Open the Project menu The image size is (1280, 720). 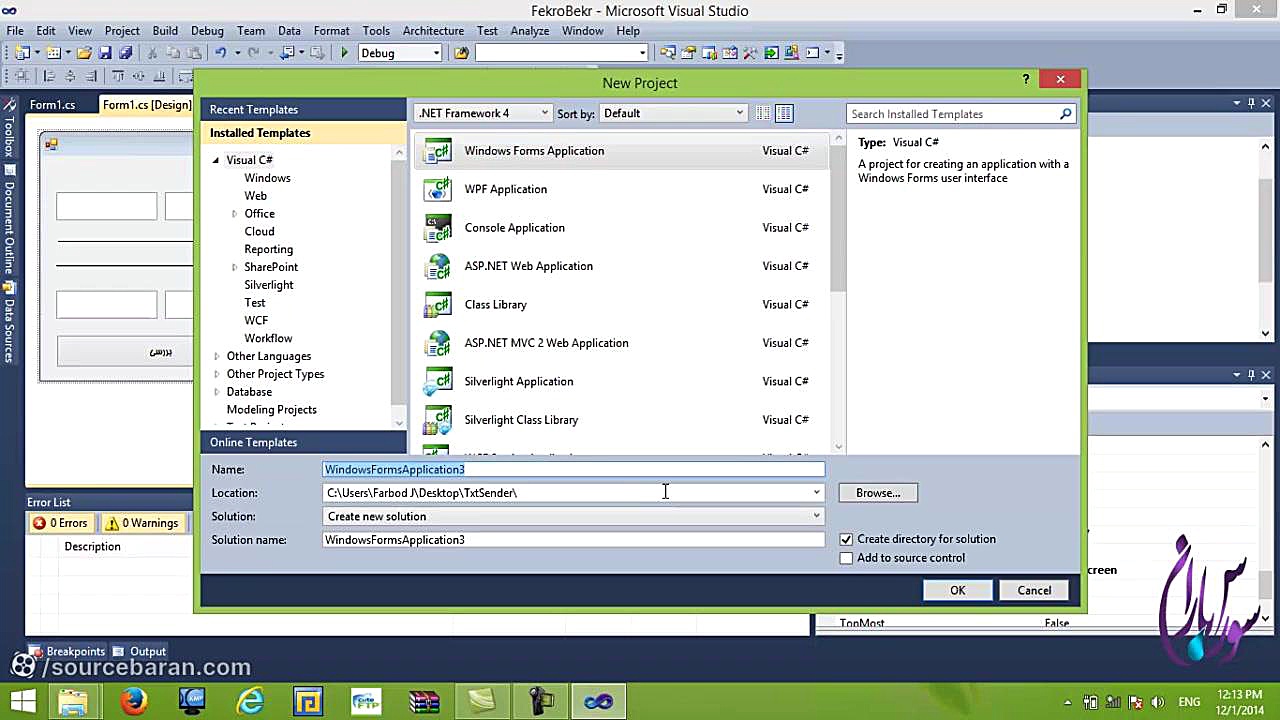tap(122, 31)
